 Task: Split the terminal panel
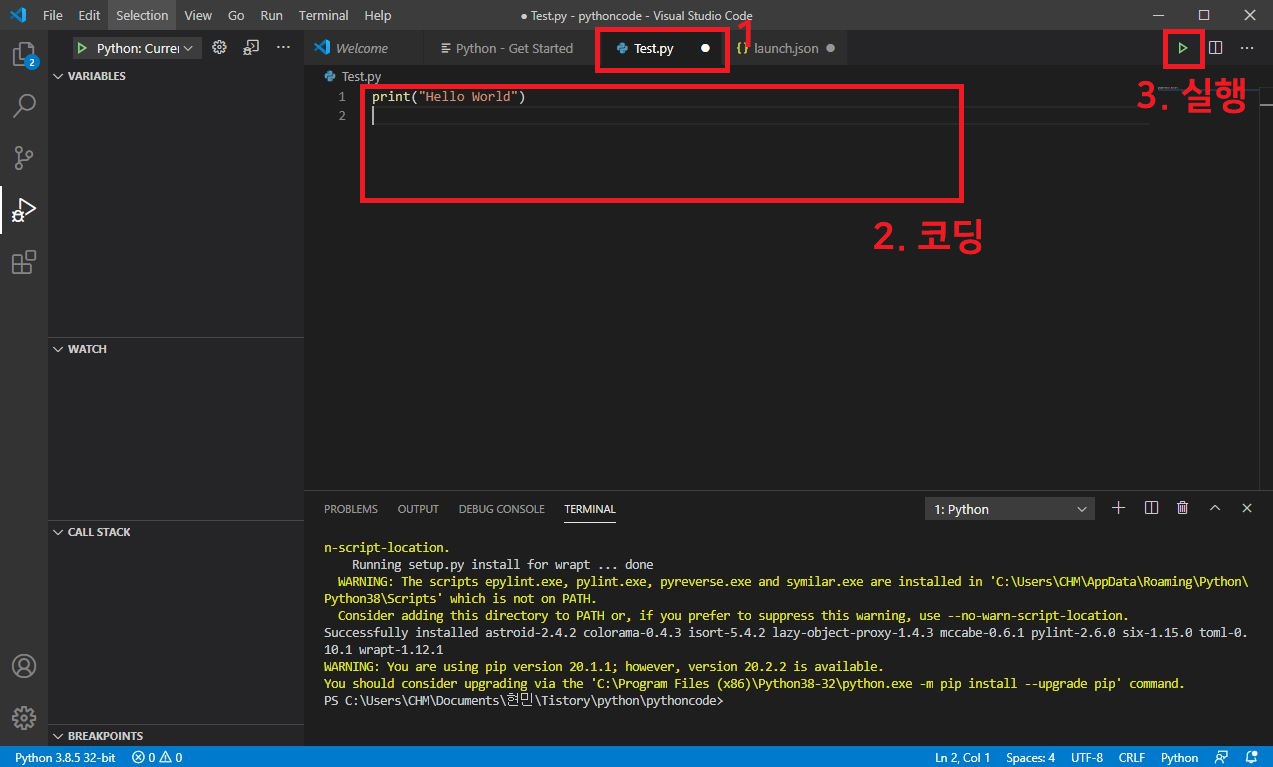tap(1151, 508)
